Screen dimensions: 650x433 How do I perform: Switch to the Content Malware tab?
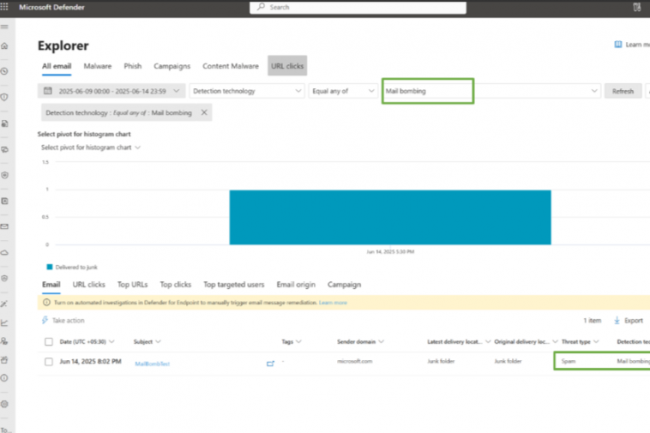pos(230,66)
